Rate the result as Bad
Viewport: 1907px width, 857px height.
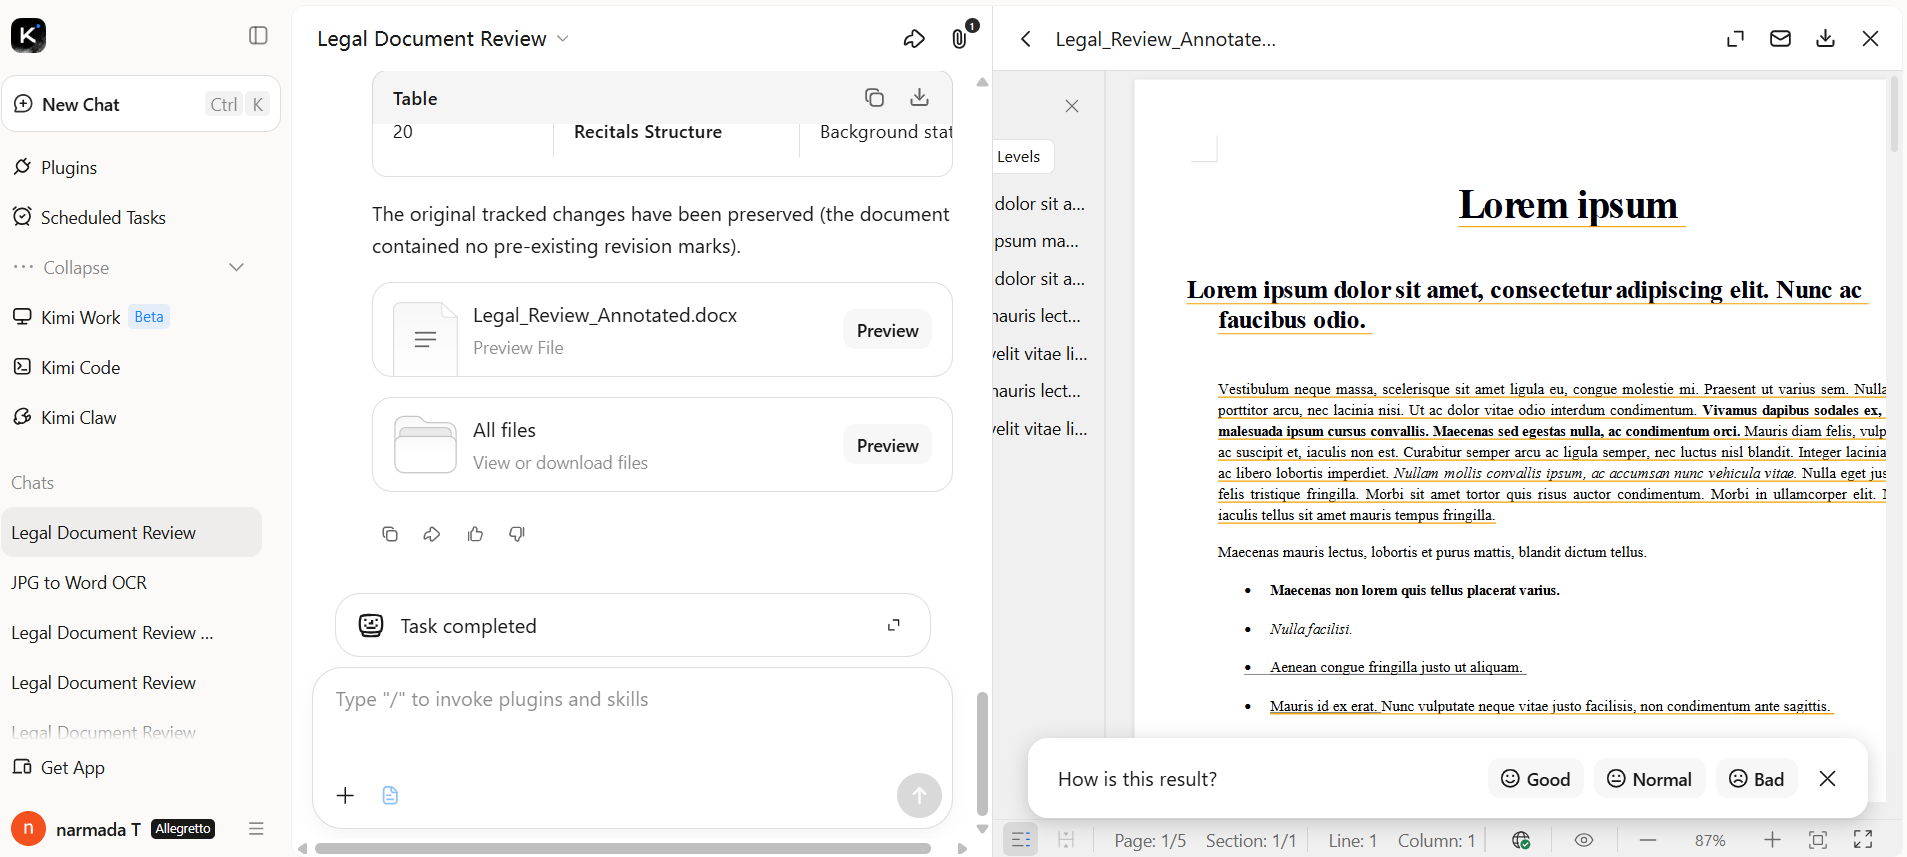click(x=1756, y=778)
